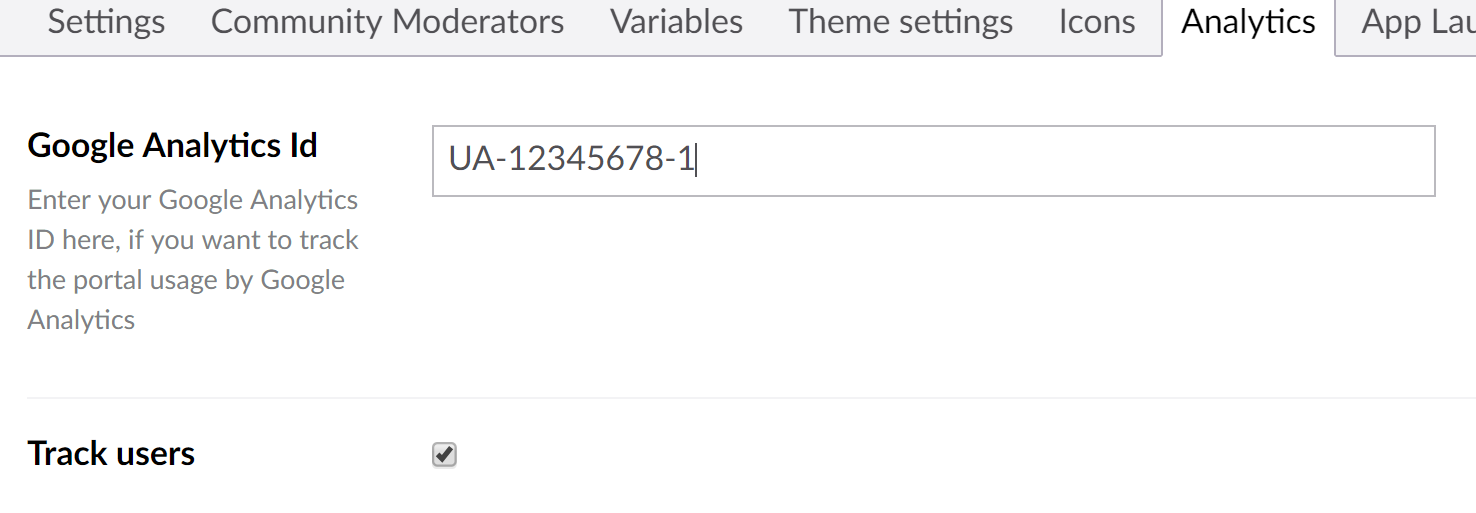Click the empty right end of the Analytics Id field
Image resolution: width=1476 pixels, height=513 pixels.
(x=1300, y=160)
